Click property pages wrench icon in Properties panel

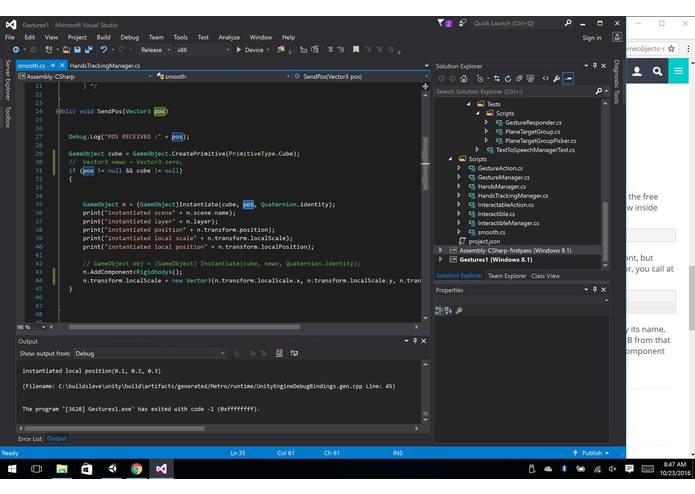tap(459, 310)
